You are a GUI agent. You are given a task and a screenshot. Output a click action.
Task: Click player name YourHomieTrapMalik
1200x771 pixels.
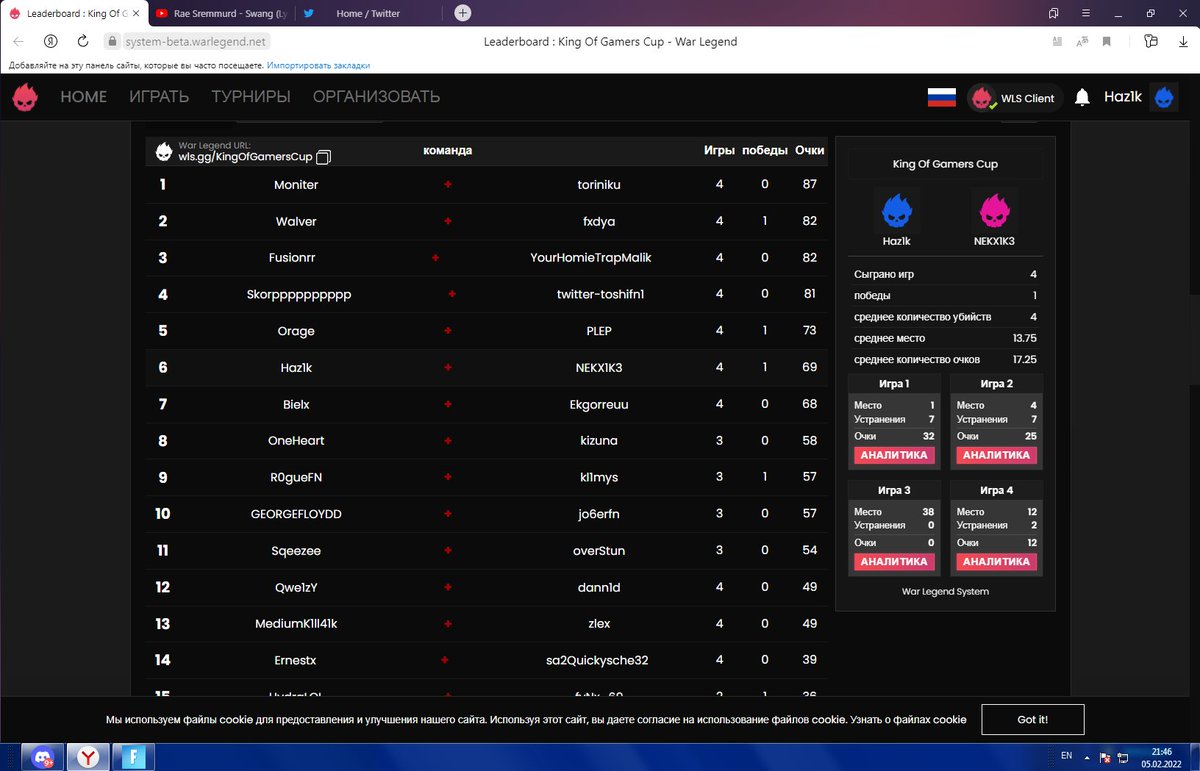coord(591,258)
